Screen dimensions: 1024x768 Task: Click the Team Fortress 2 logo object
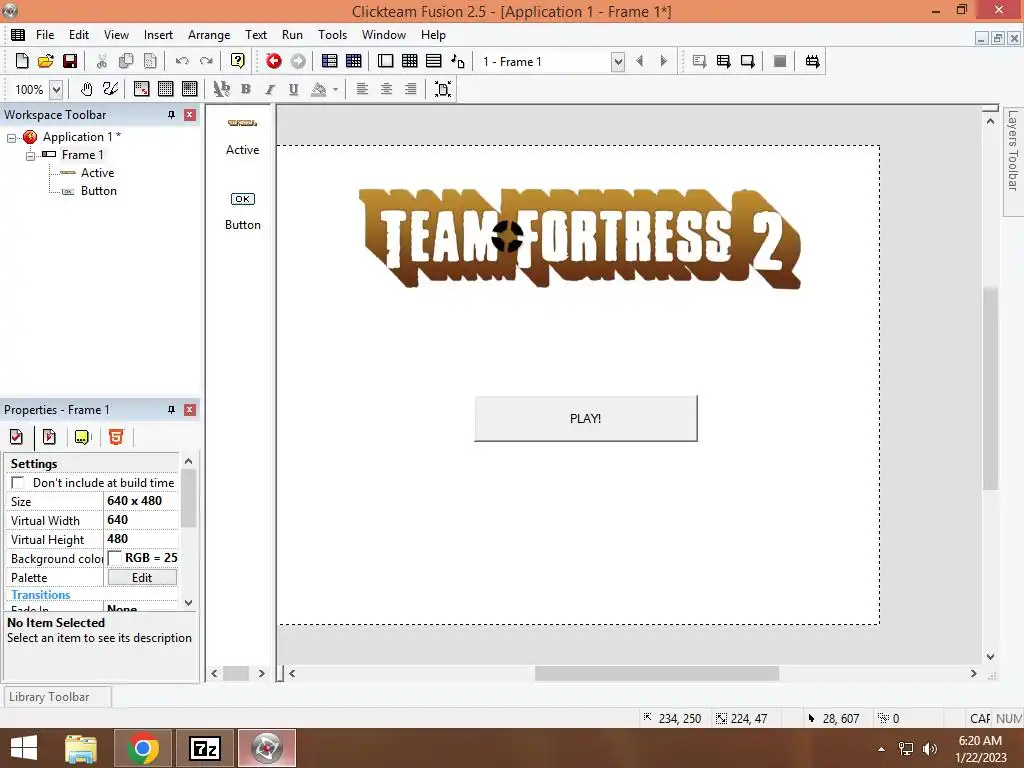[x=580, y=238]
